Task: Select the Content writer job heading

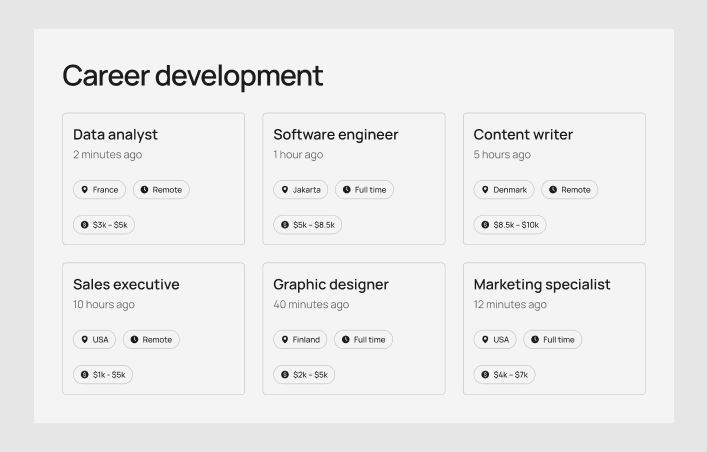Action: click(x=523, y=135)
